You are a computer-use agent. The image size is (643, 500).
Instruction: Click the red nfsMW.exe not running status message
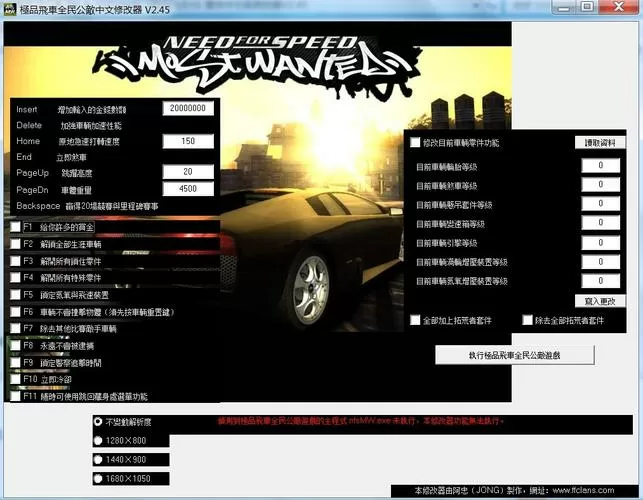coord(361,421)
